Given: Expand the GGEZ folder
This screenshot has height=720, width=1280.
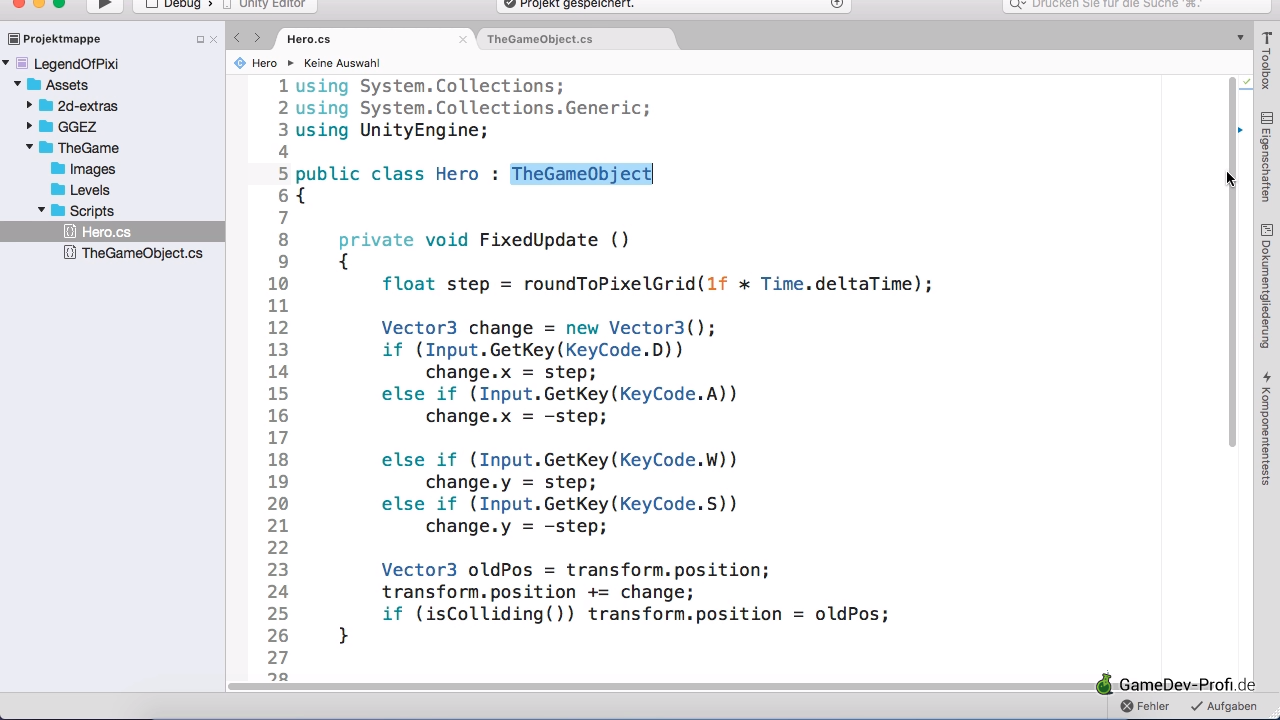Looking at the screenshot, I should 30,127.
